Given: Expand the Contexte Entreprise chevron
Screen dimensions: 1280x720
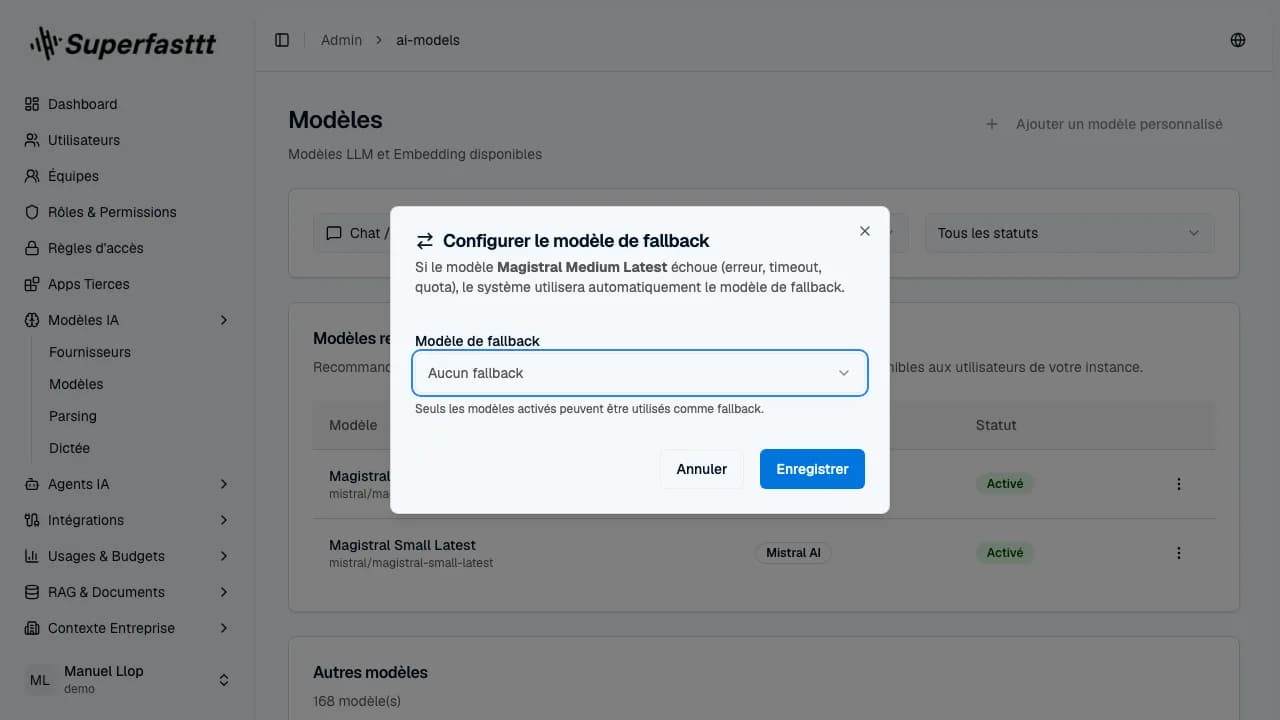Looking at the screenshot, I should (x=224, y=628).
